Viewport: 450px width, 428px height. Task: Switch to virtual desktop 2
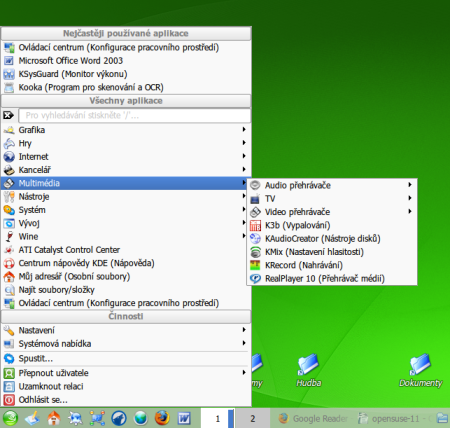(252, 418)
